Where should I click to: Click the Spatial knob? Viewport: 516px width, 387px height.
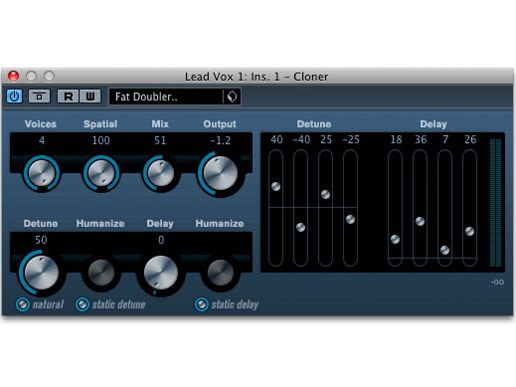[101, 173]
